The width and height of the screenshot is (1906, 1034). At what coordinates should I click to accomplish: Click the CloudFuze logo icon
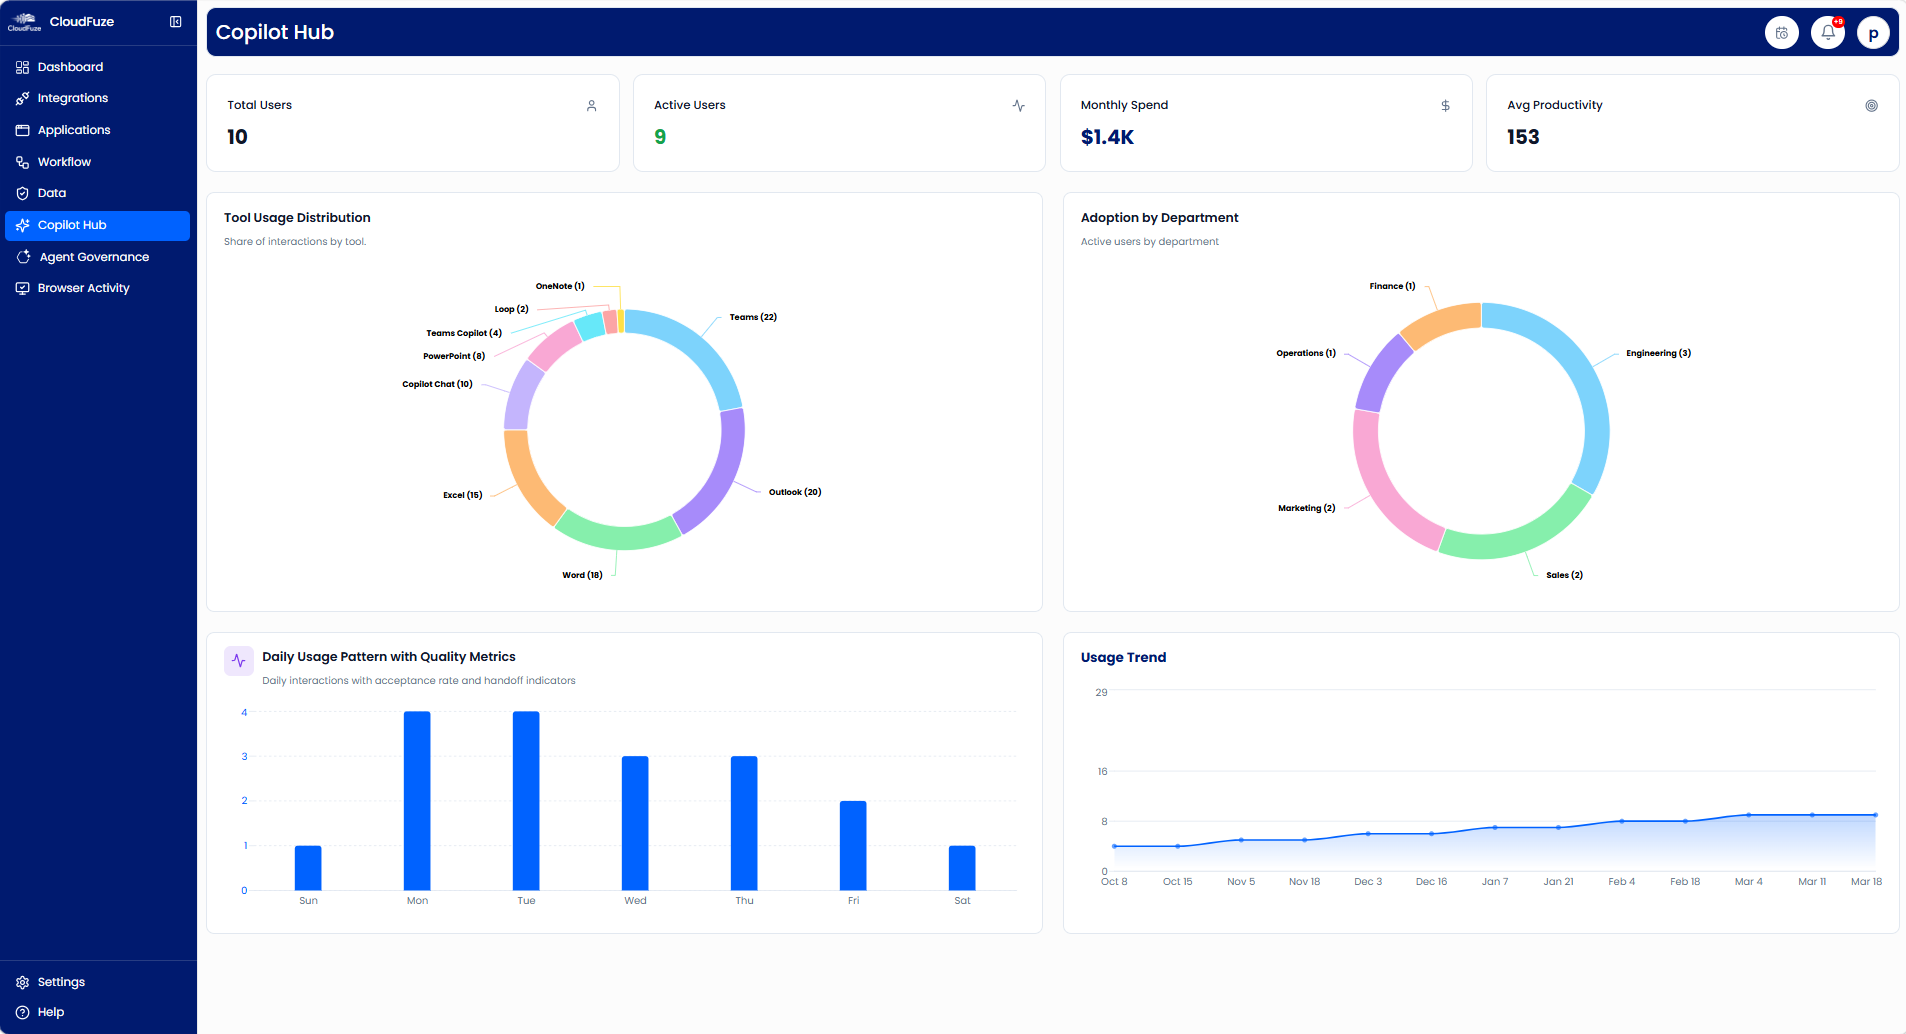(x=24, y=21)
